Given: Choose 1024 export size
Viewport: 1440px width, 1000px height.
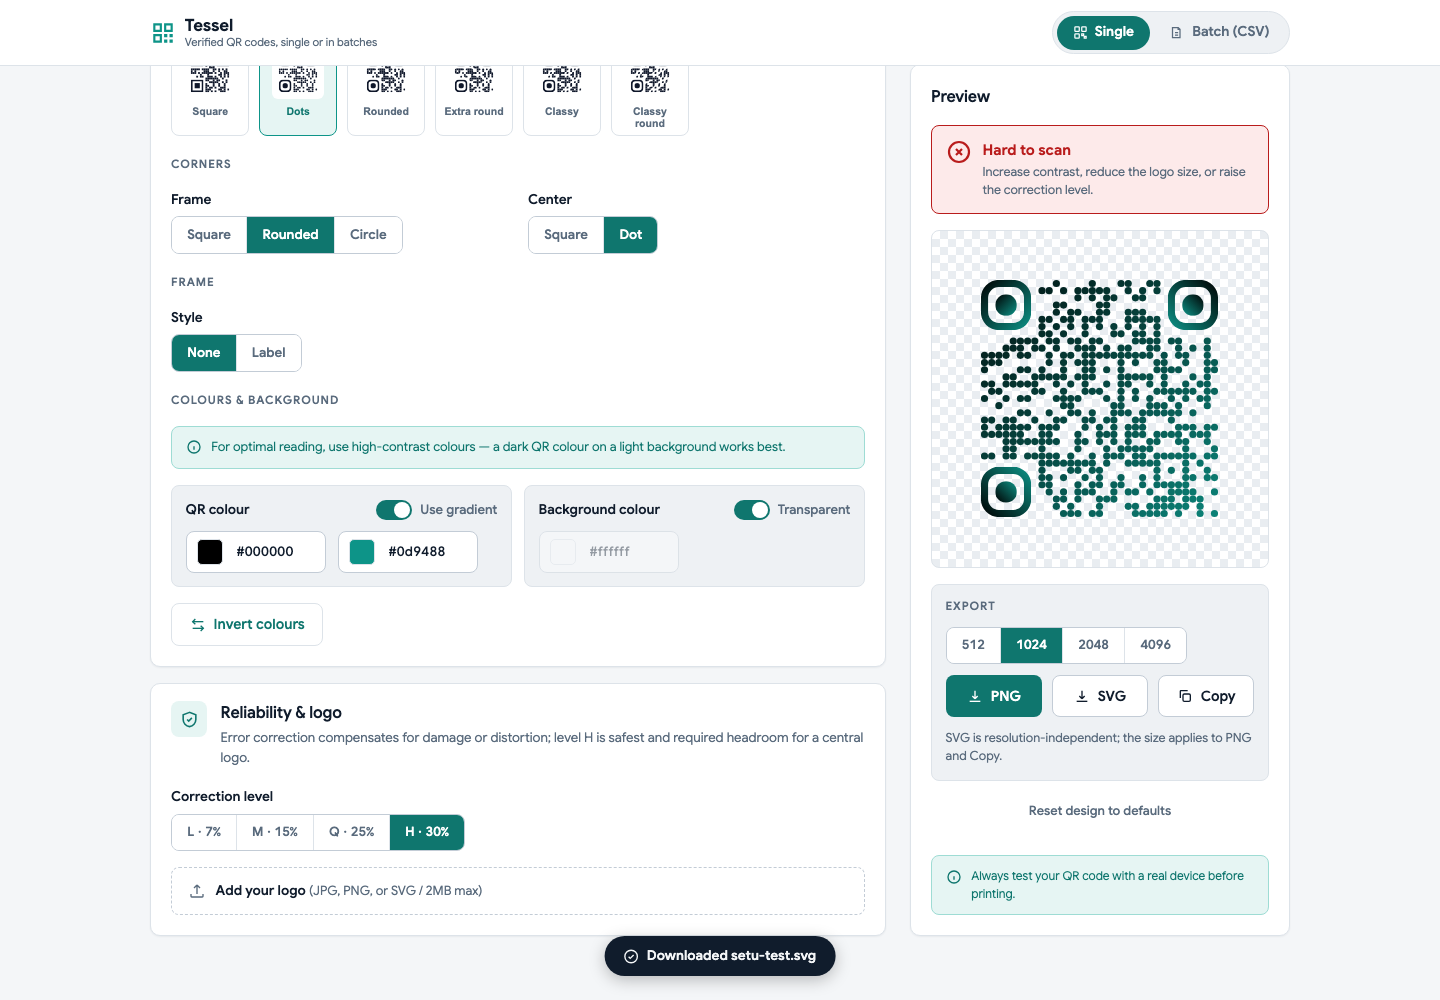Looking at the screenshot, I should tap(1032, 645).
